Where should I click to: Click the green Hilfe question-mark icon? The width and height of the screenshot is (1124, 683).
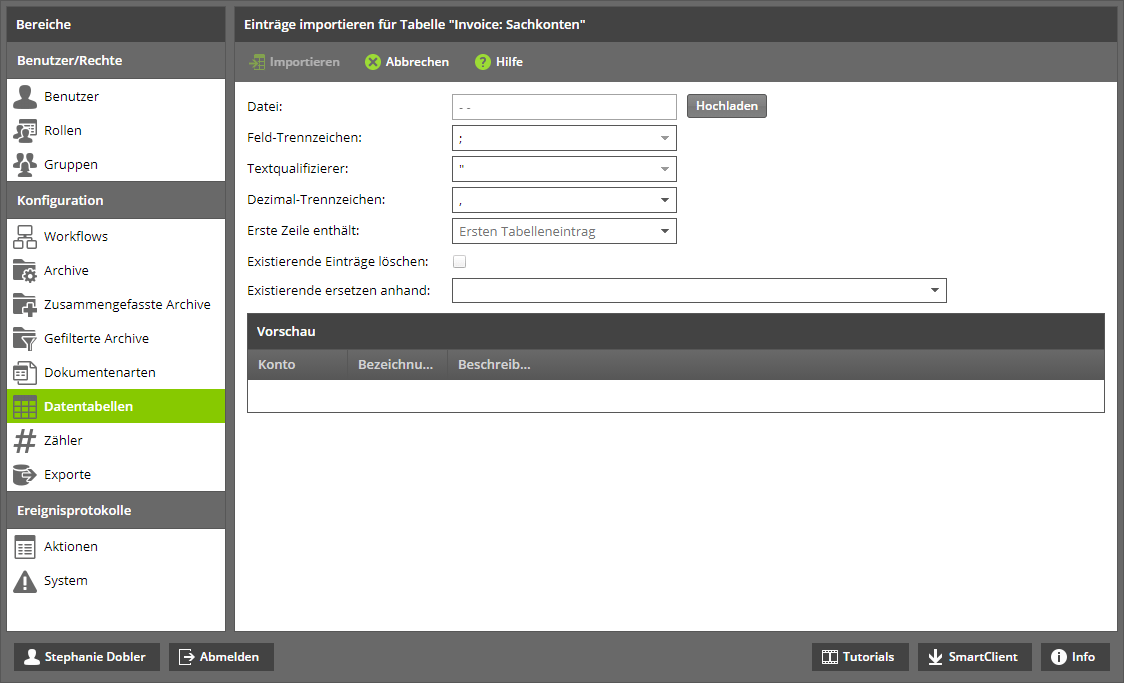tap(483, 62)
